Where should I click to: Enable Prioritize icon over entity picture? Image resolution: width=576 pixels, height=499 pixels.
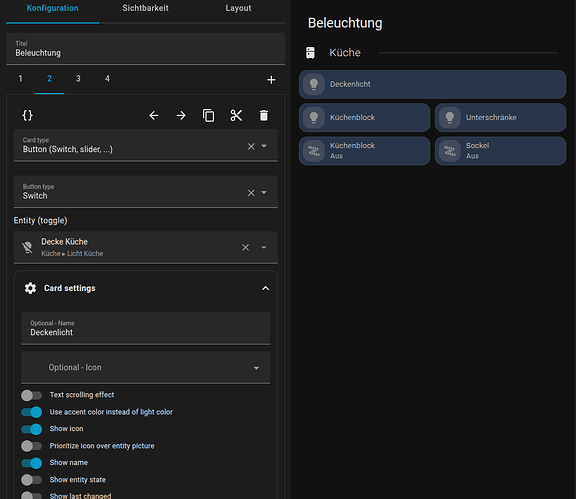point(32,446)
